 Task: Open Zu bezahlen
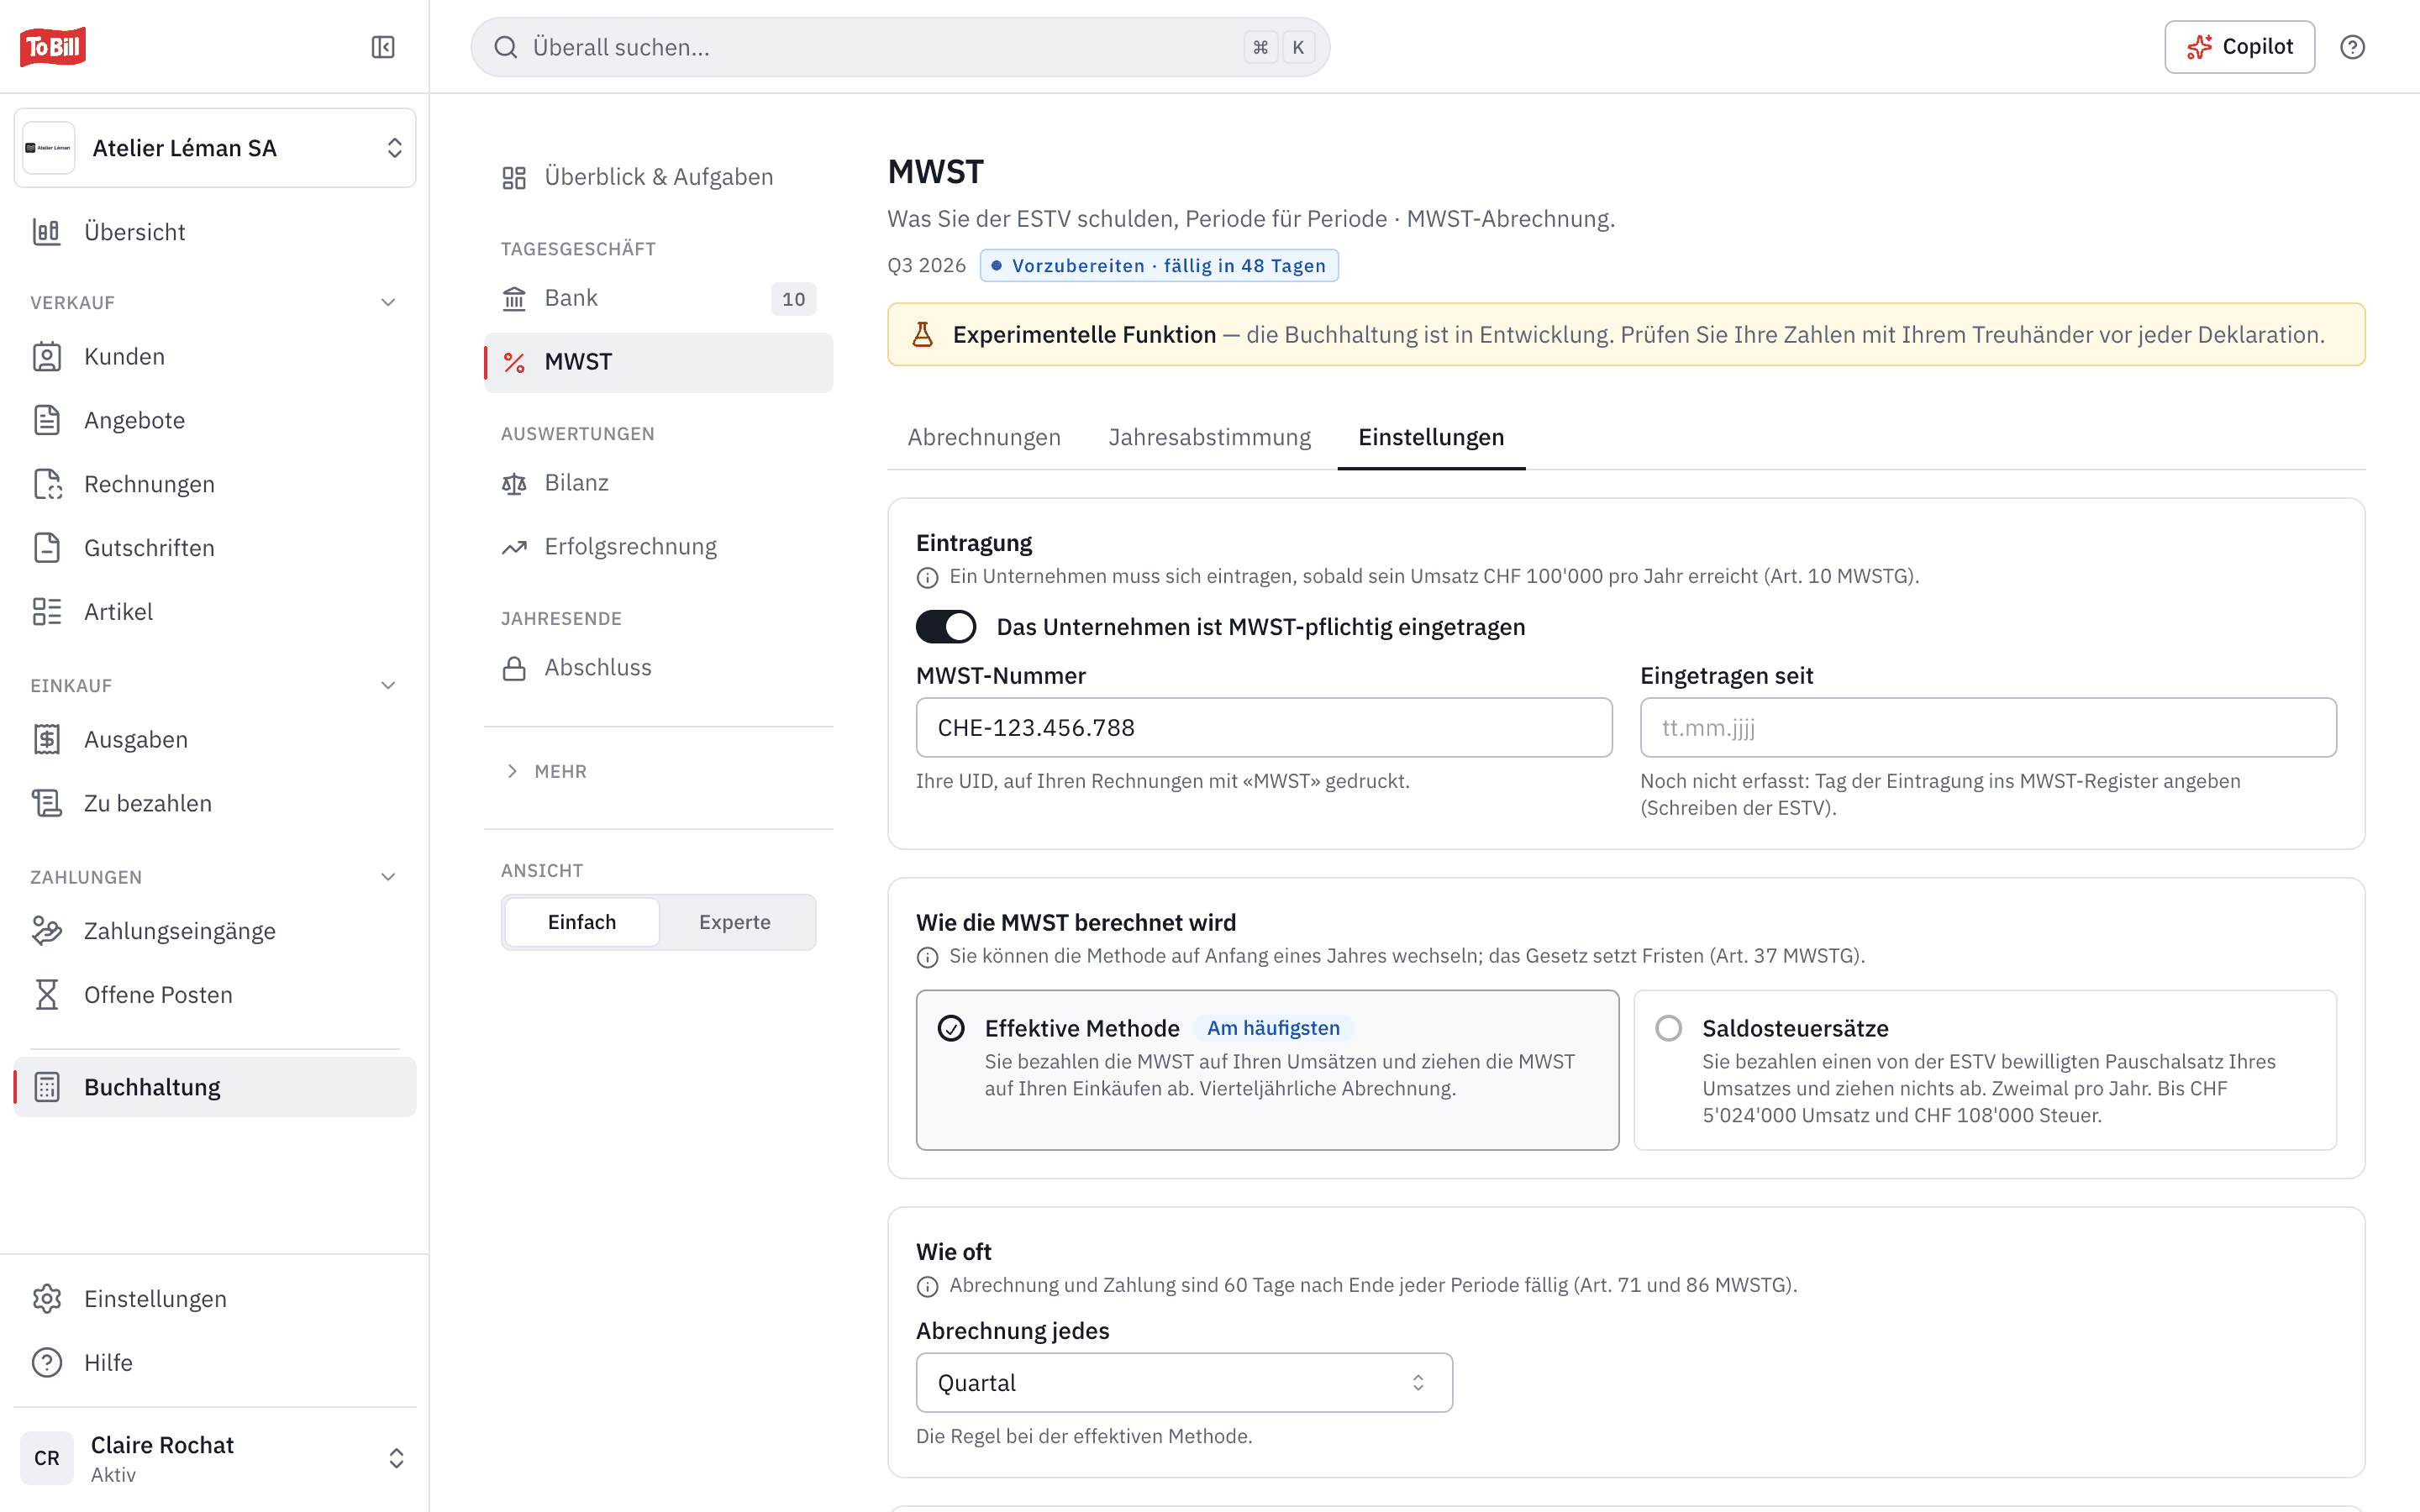click(215, 803)
